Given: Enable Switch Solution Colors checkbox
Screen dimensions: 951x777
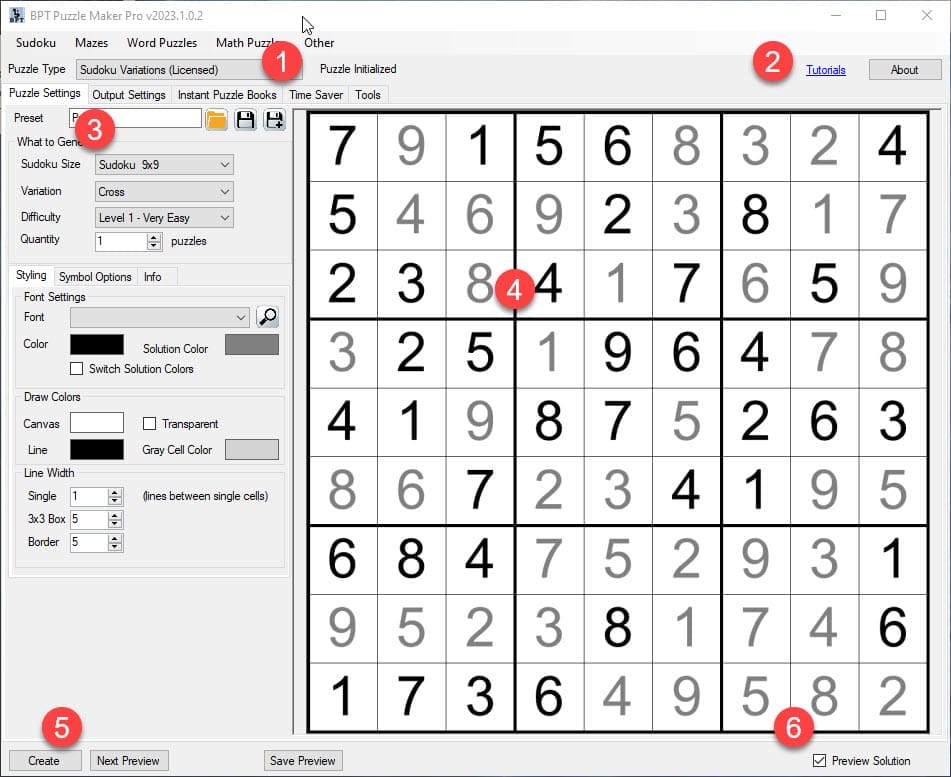Looking at the screenshot, I should point(76,369).
